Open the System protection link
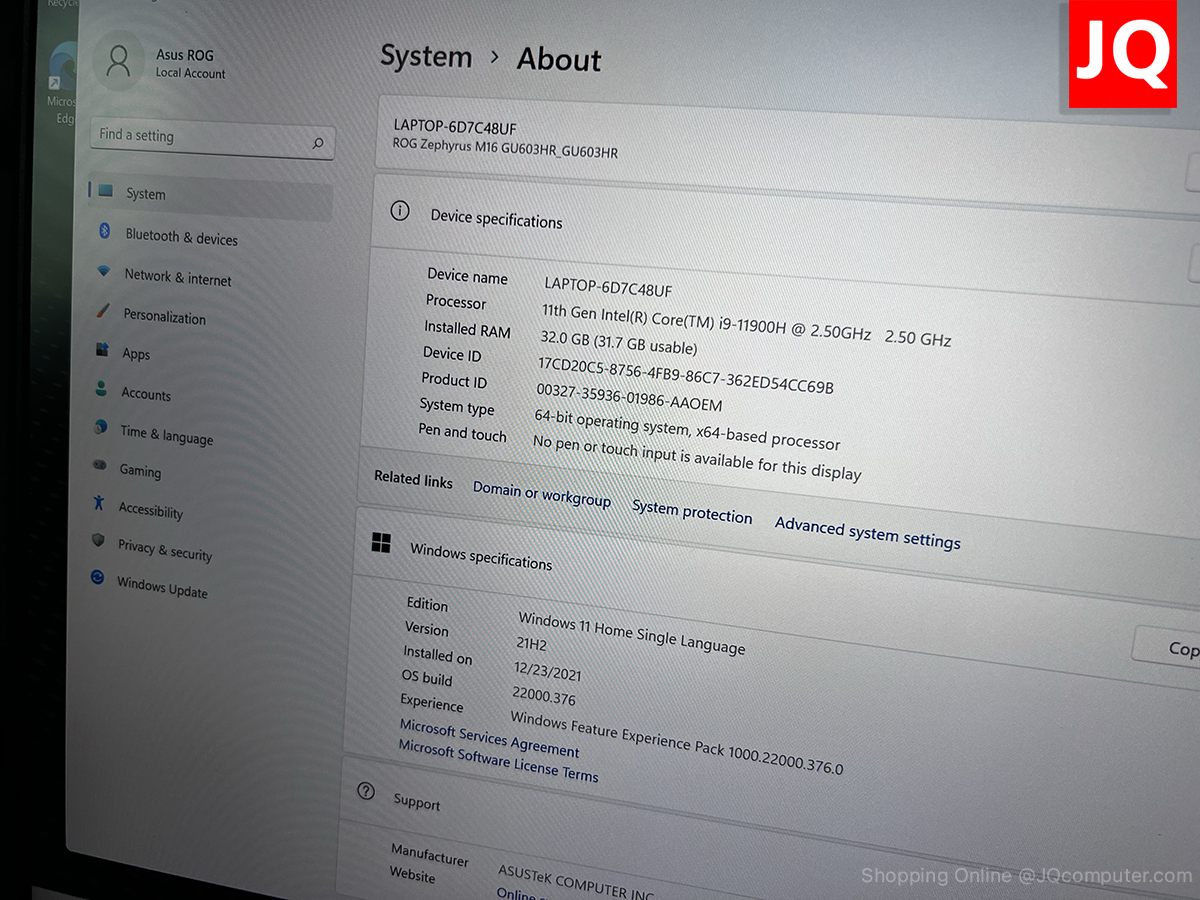The height and width of the screenshot is (900, 1200). coord(692,511)
